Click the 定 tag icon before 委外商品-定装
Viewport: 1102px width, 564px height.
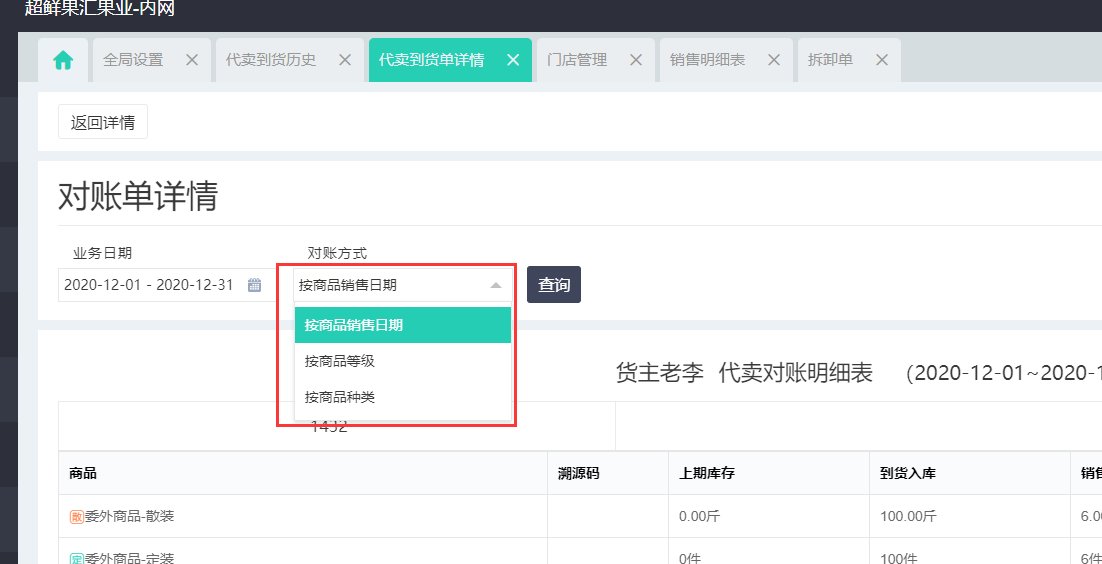(77, 559)
